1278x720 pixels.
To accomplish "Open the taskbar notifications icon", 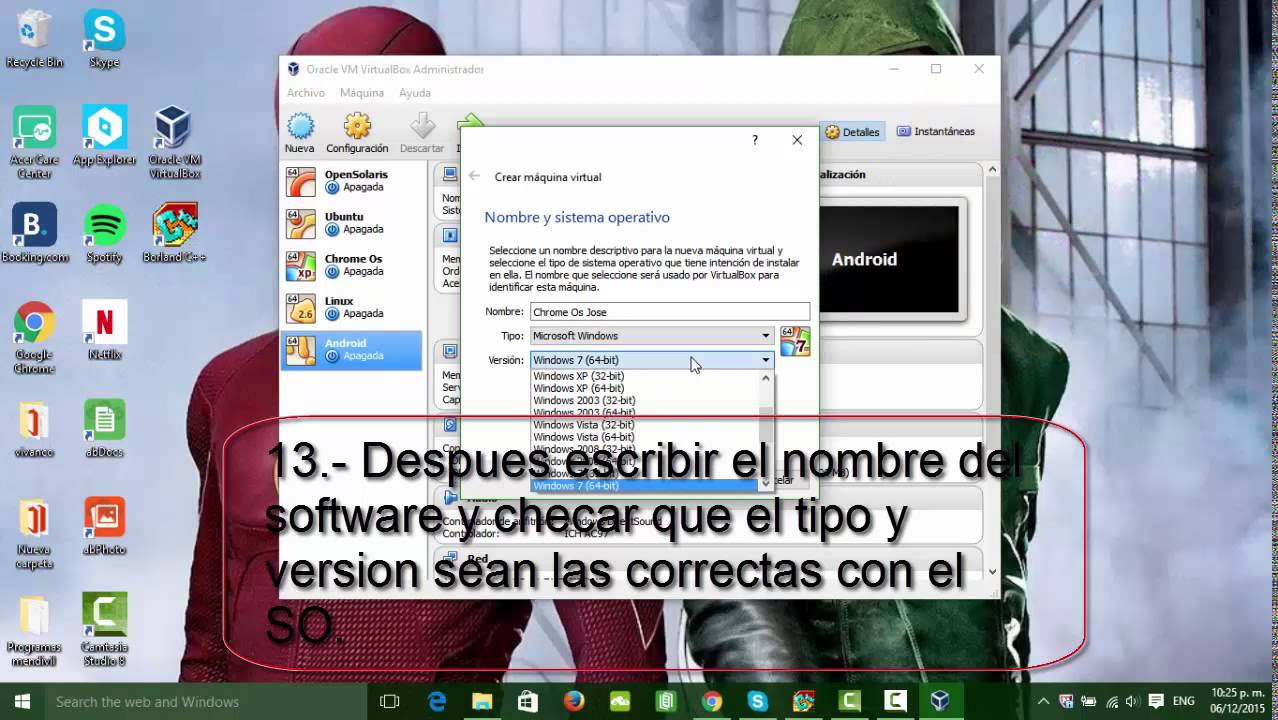I will (1155, 702).
